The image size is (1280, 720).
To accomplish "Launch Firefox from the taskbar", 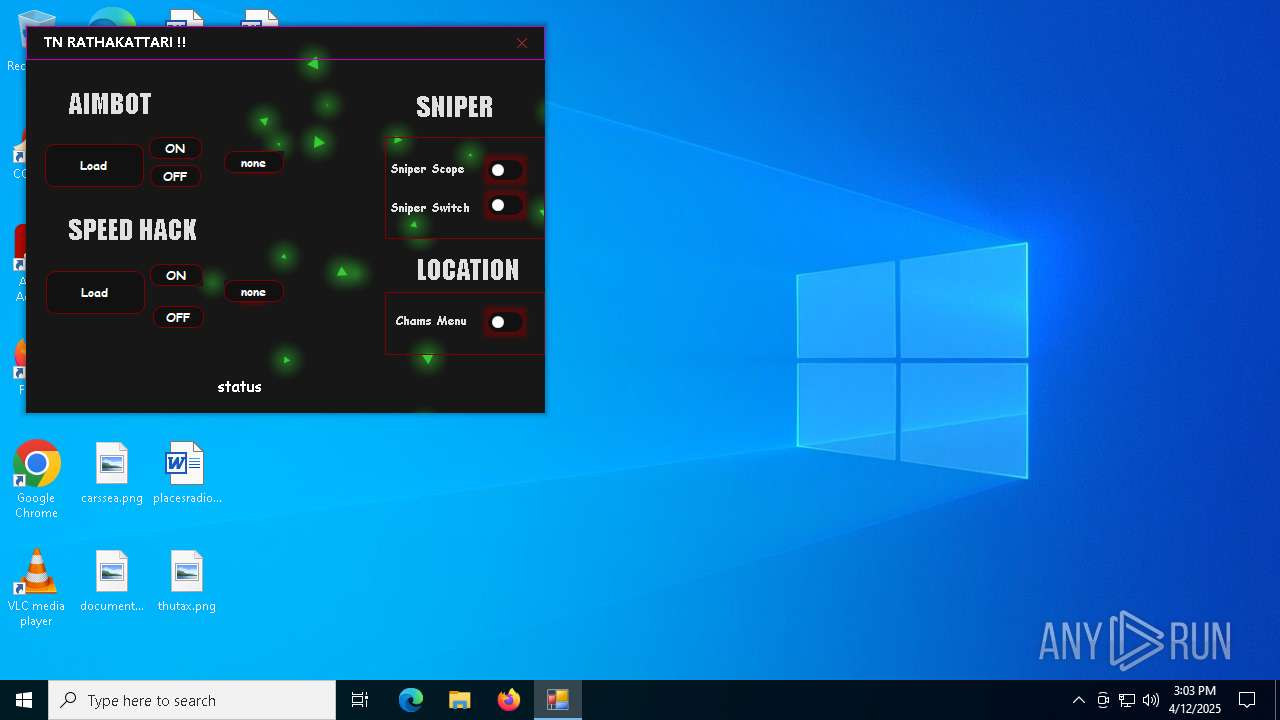I will pyautogui.click(x=509, y=700).
